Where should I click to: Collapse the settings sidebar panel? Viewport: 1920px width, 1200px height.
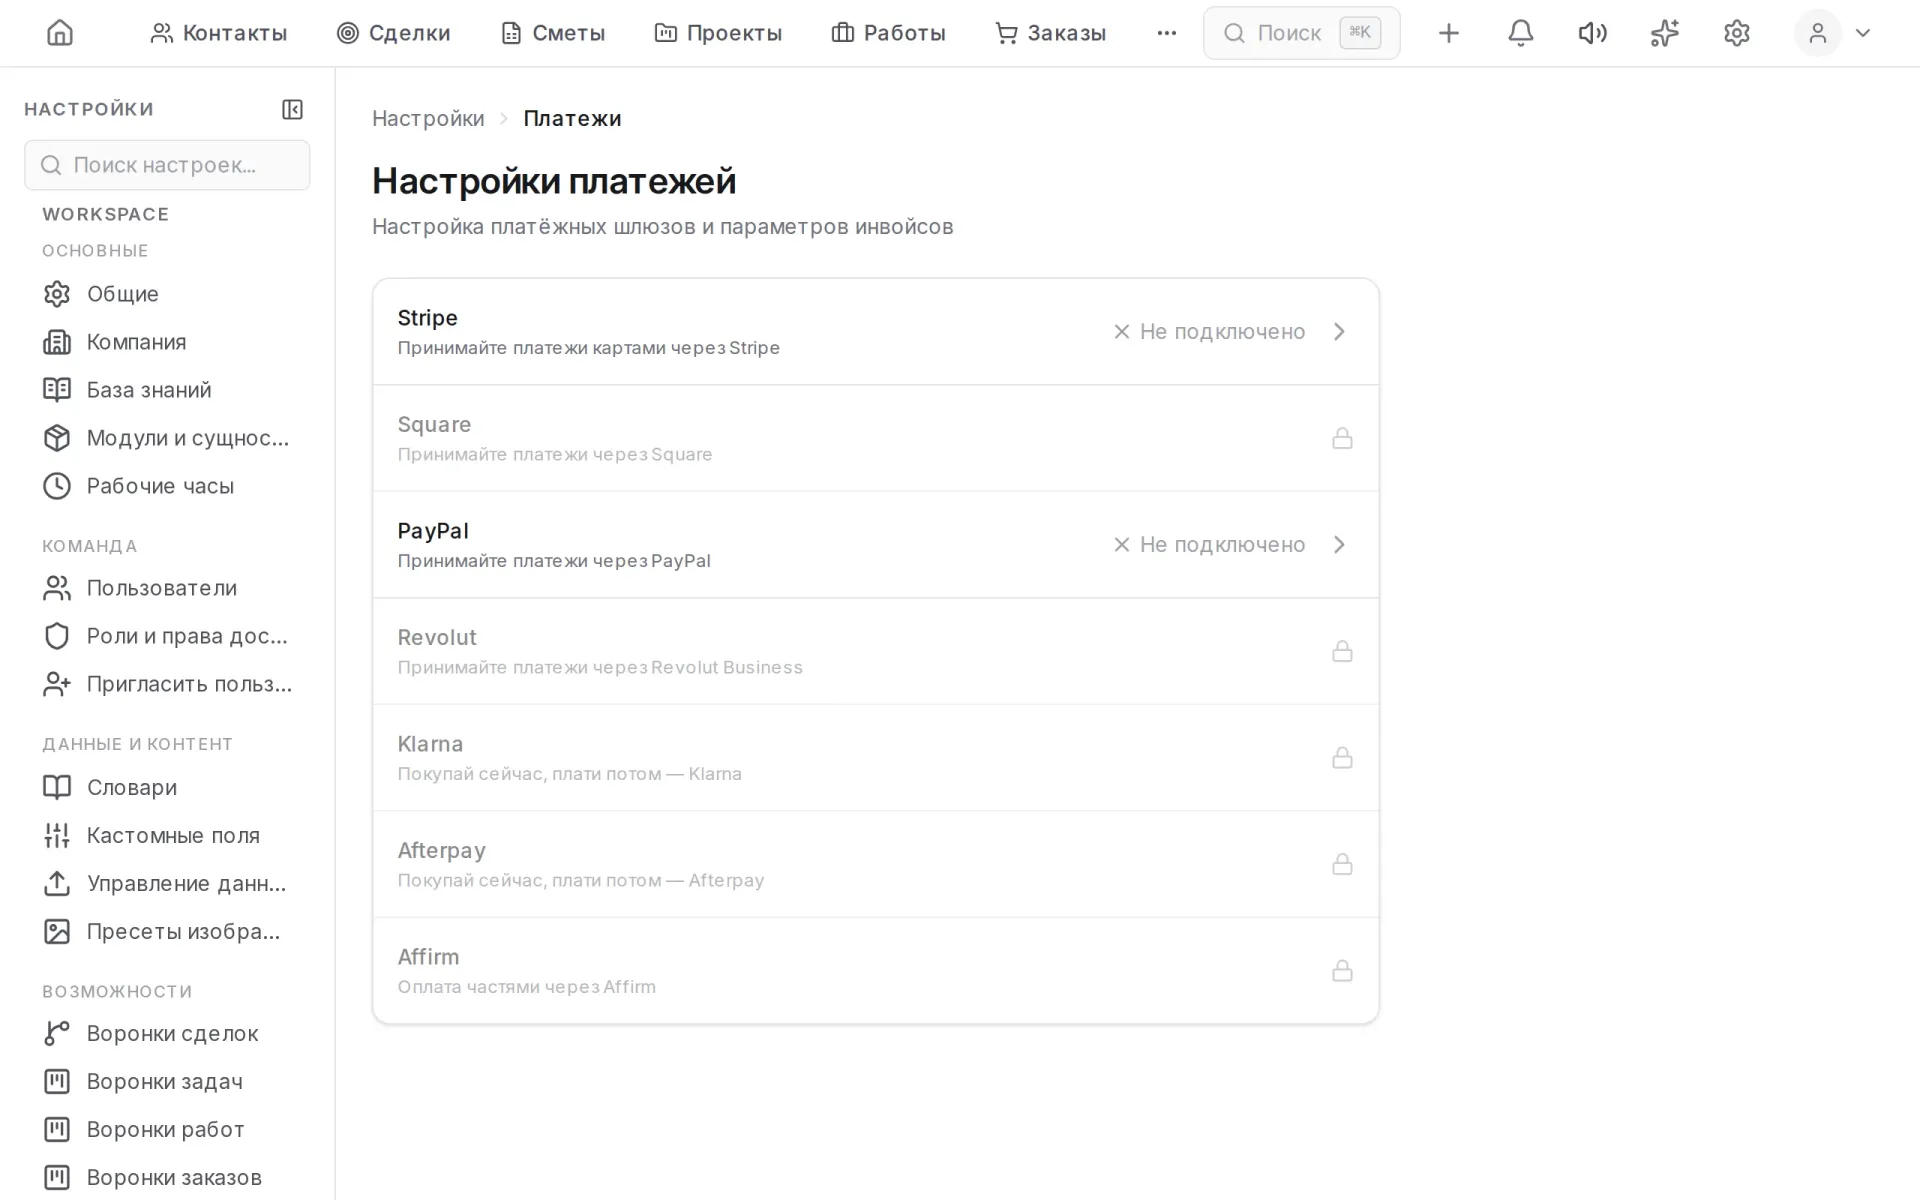coord(292,109)
